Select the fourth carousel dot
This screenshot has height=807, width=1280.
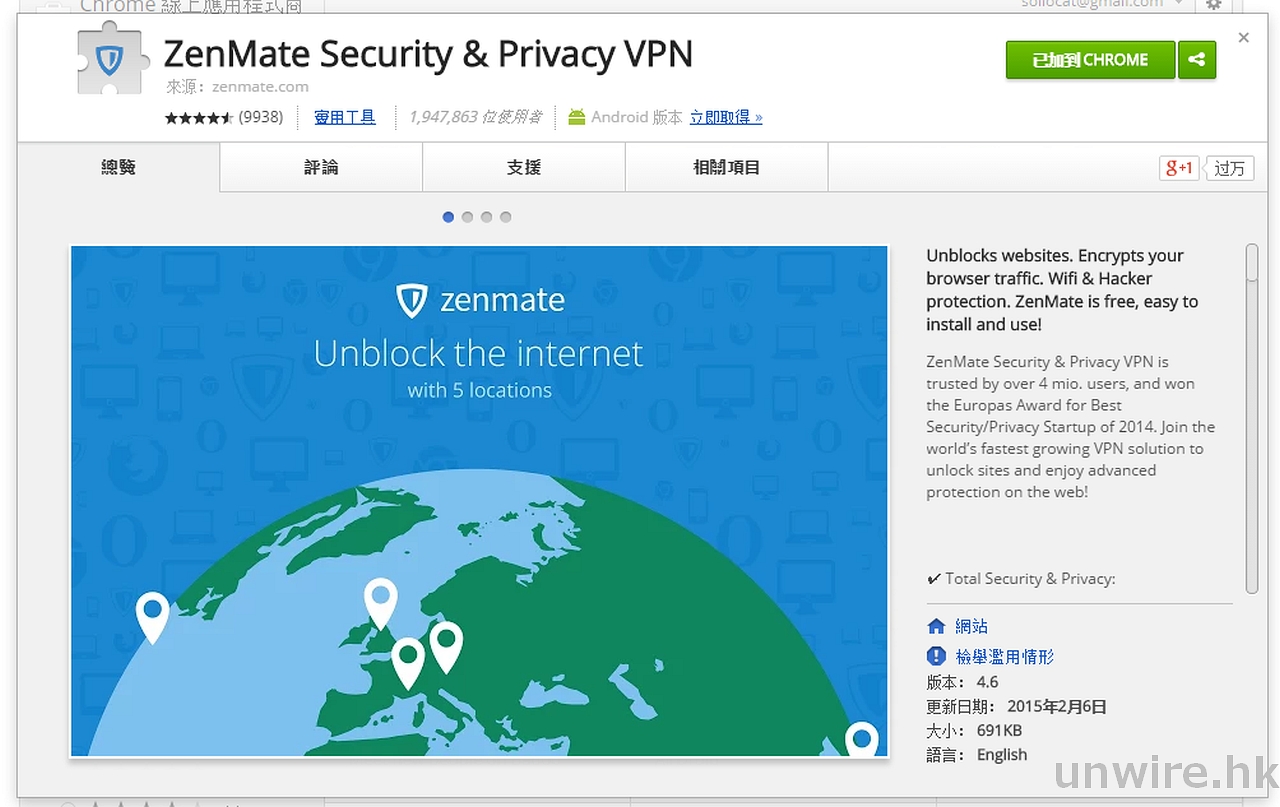pos(506,217)
